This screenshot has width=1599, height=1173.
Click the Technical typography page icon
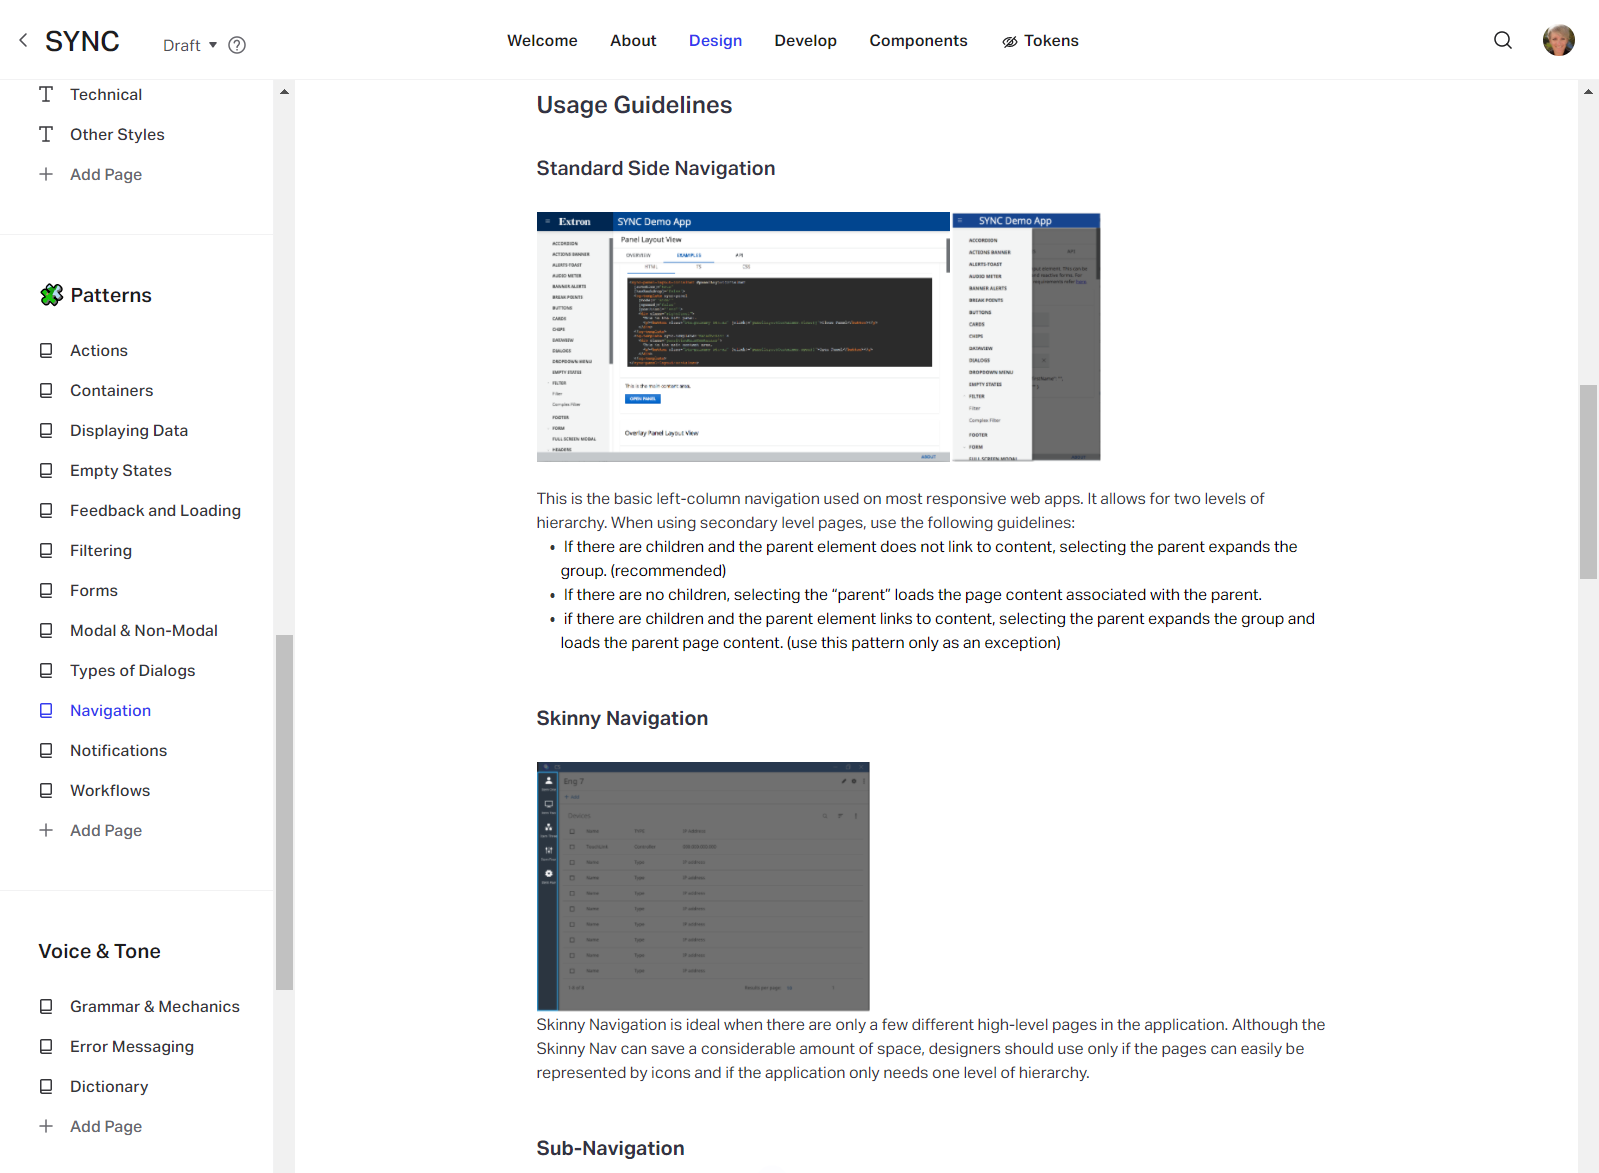tap(46, 94)
